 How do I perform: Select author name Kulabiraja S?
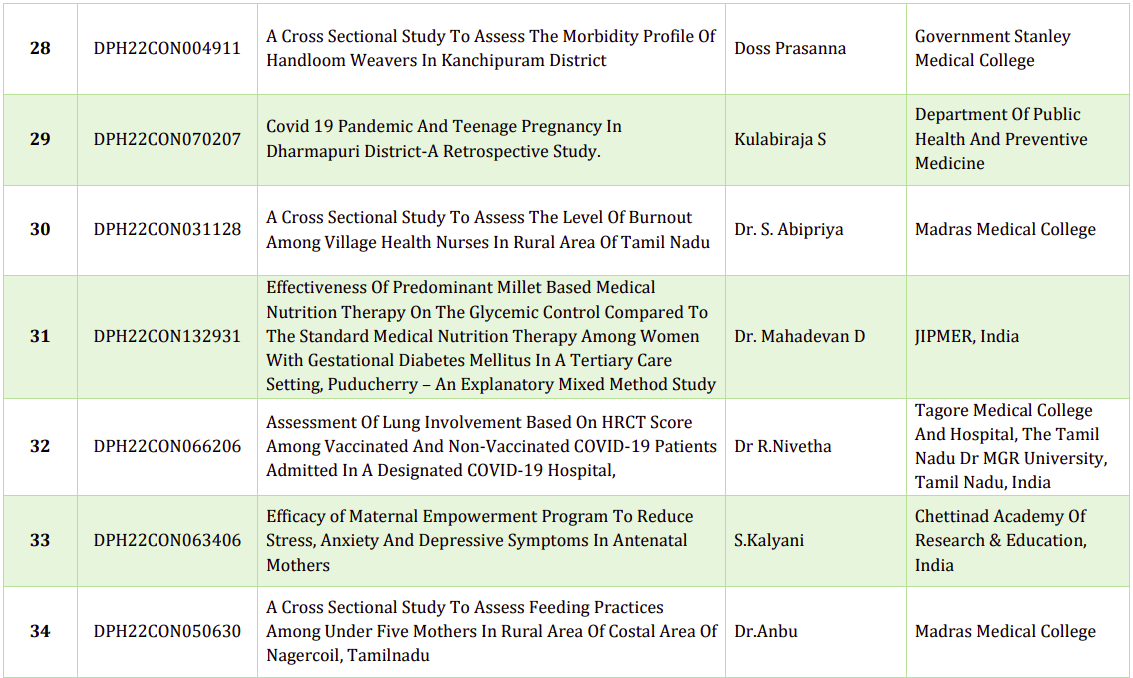[x=780, y=139]
